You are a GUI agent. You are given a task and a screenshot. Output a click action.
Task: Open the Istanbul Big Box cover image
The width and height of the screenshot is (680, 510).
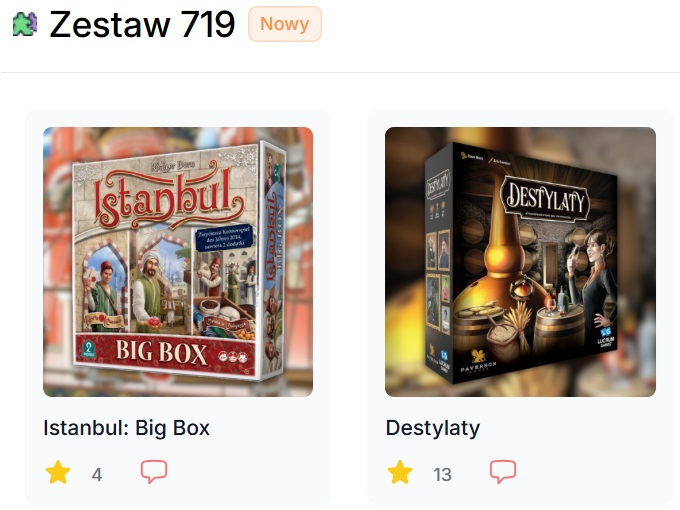click(178, 262)
